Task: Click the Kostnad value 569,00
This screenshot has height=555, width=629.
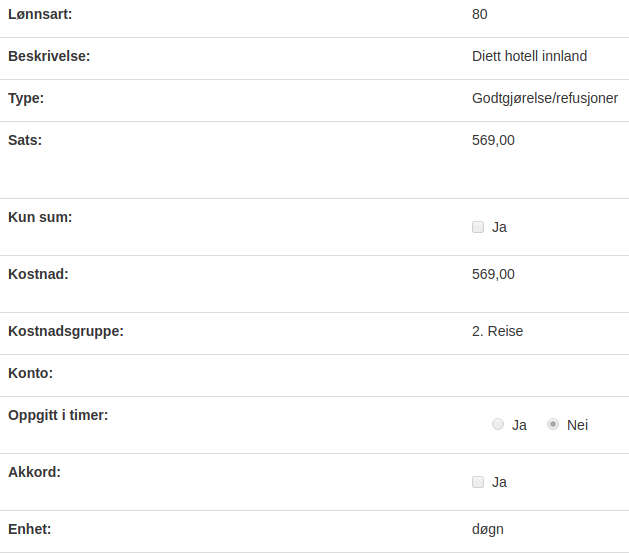Action: (493, 274)
